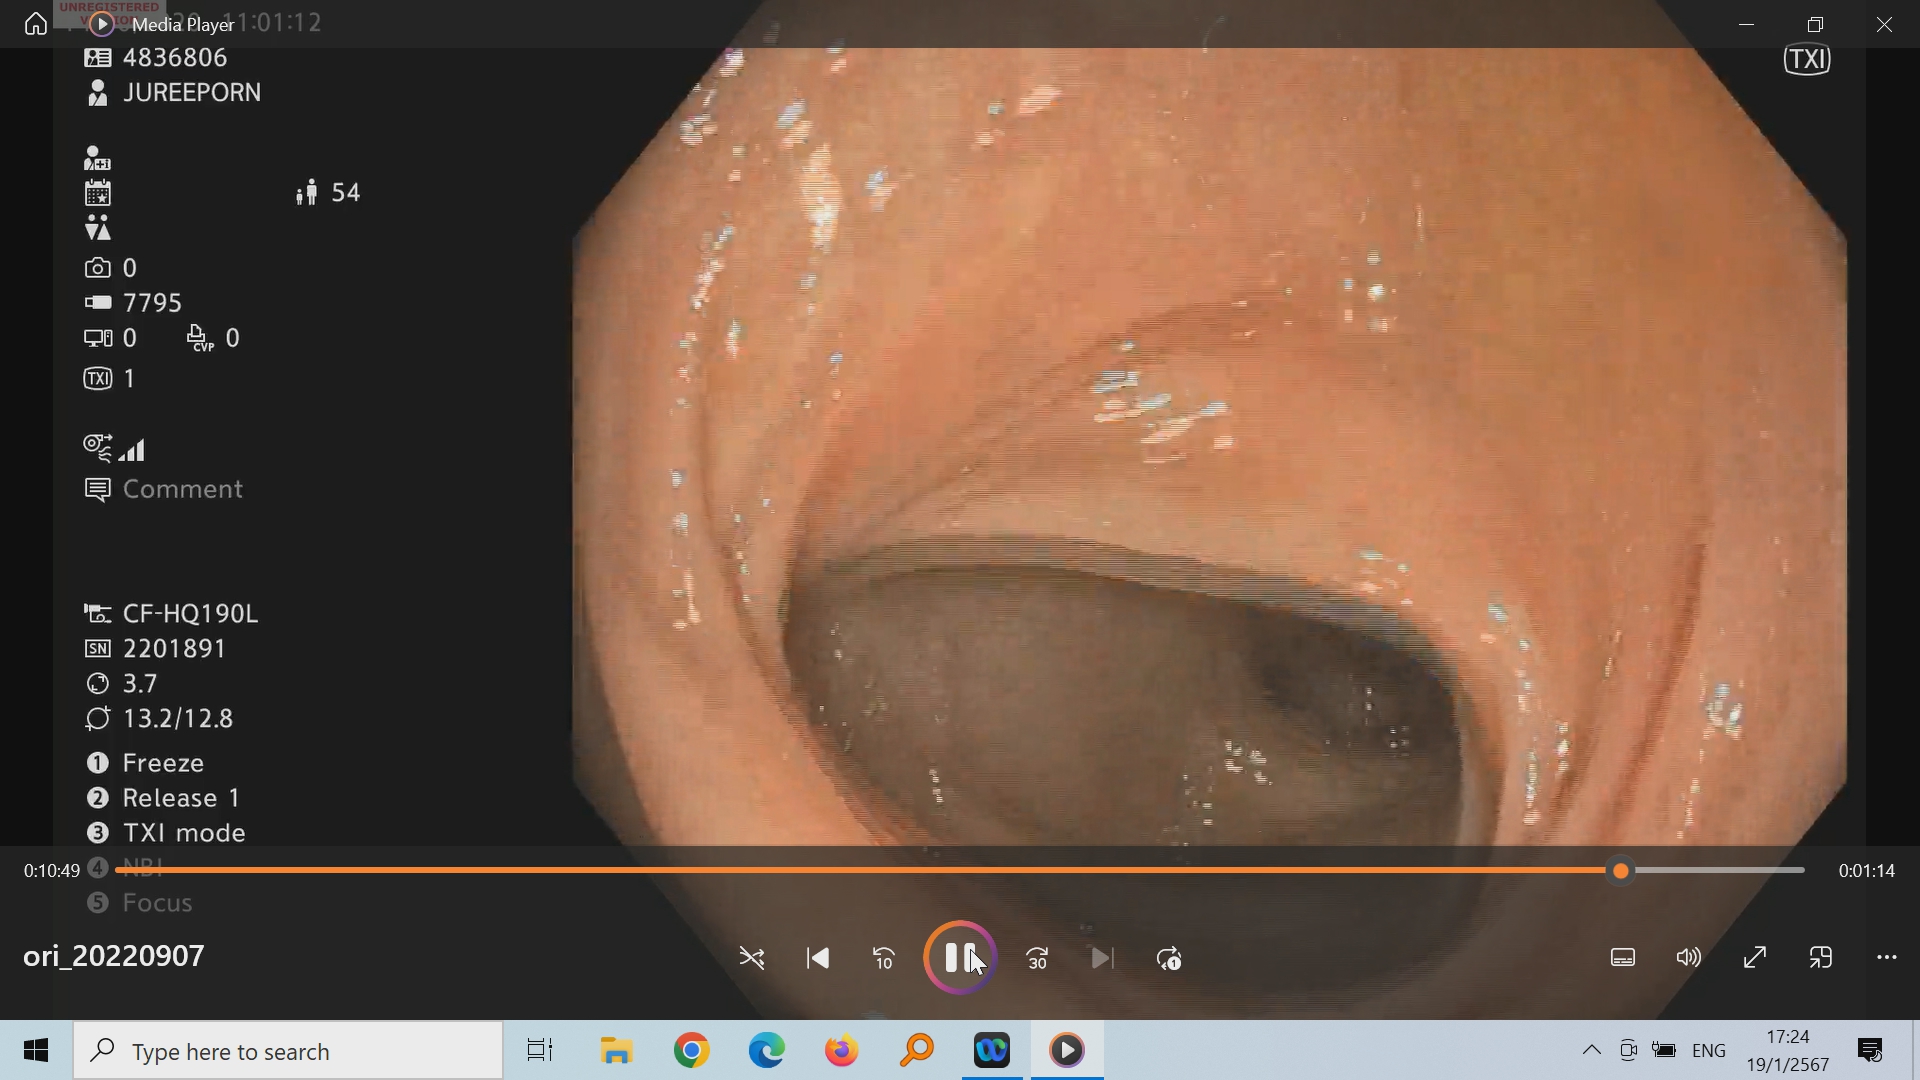Click the 7795 value
1920x1080 pixels.
point(152,303)
